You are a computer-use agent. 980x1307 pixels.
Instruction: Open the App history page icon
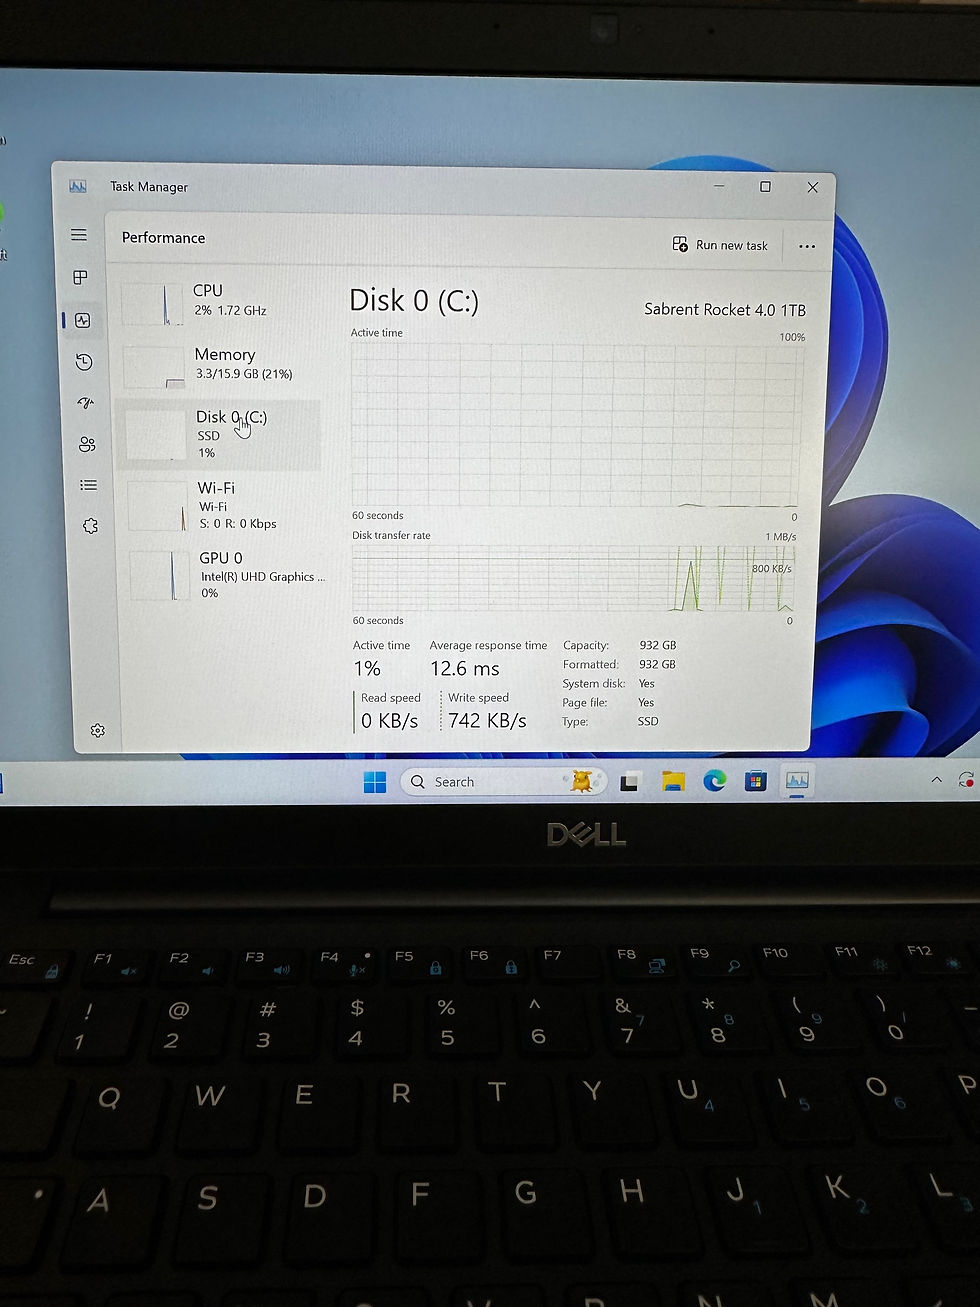84,362
